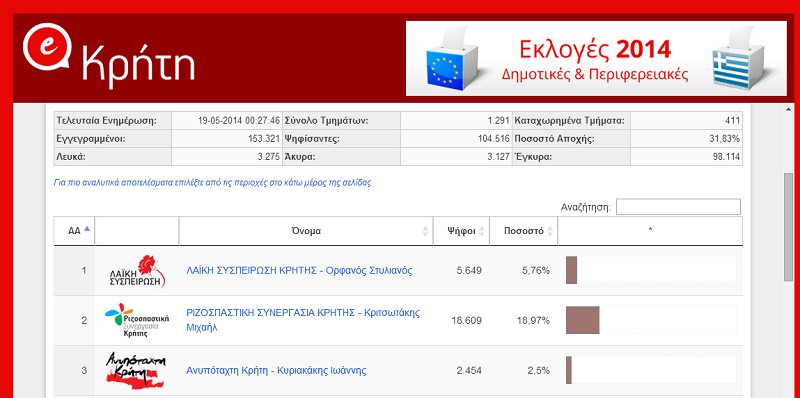Image resolution: width=800 pixels, height=398 pixels.
Task: Open Ανυπότακτη Κρήτη - Κυριακάκης Ιωάννης link
Action: click(x=276, y=370)
